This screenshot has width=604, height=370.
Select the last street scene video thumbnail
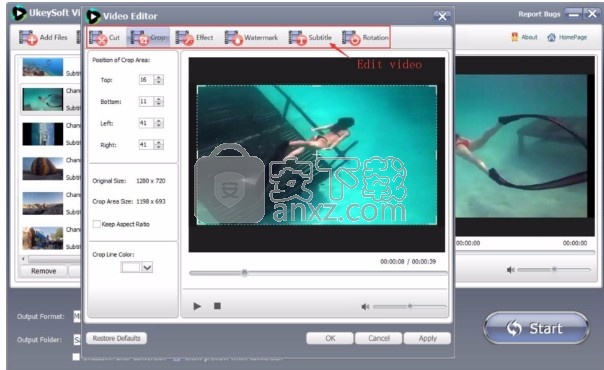42,238
